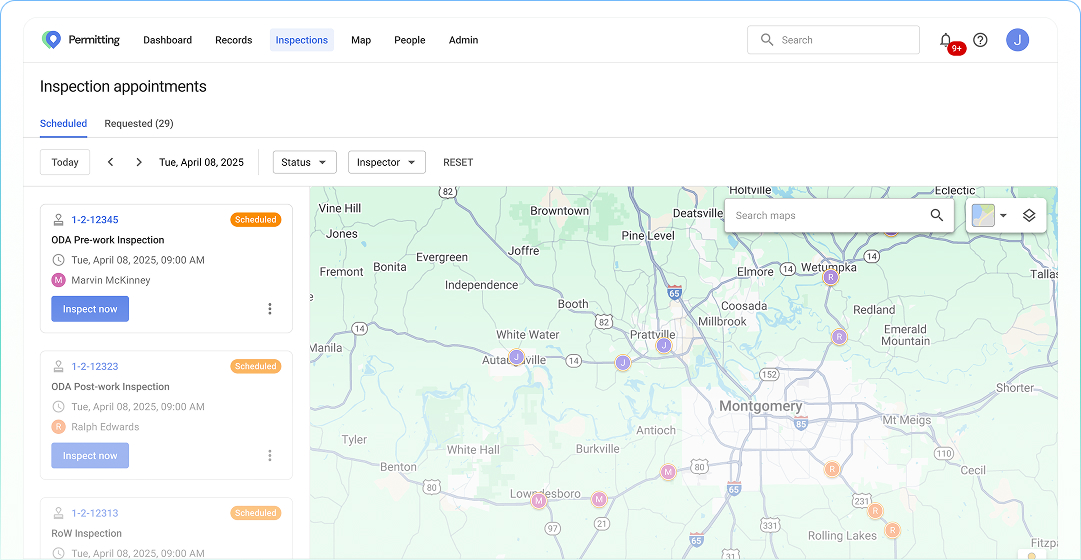Switch to the Requested (29) tab
Screen dimensions: 1081x560
[139, 123]
